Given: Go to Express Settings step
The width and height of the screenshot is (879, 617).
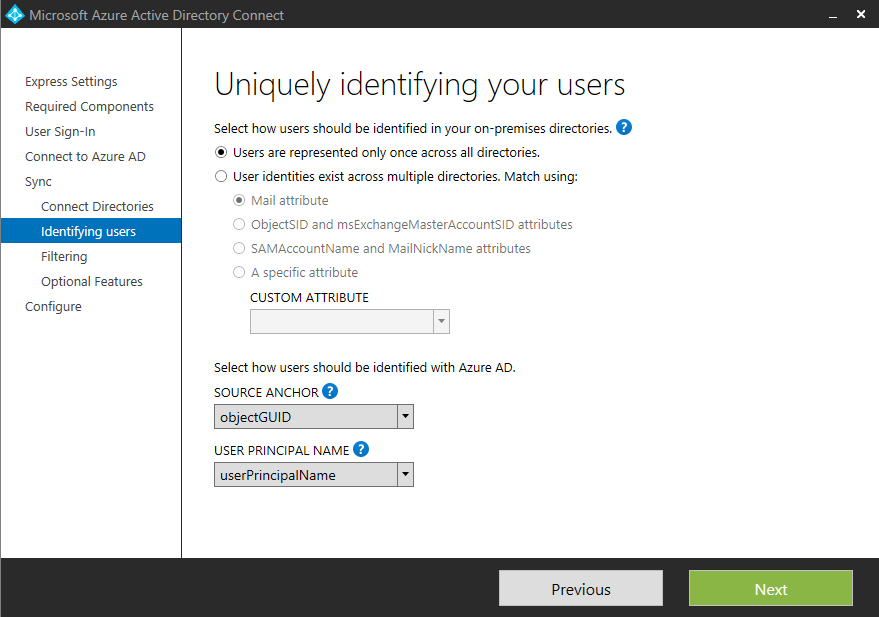Looking at the screenshot, I should pyautogui.click(x=71, y=82).
